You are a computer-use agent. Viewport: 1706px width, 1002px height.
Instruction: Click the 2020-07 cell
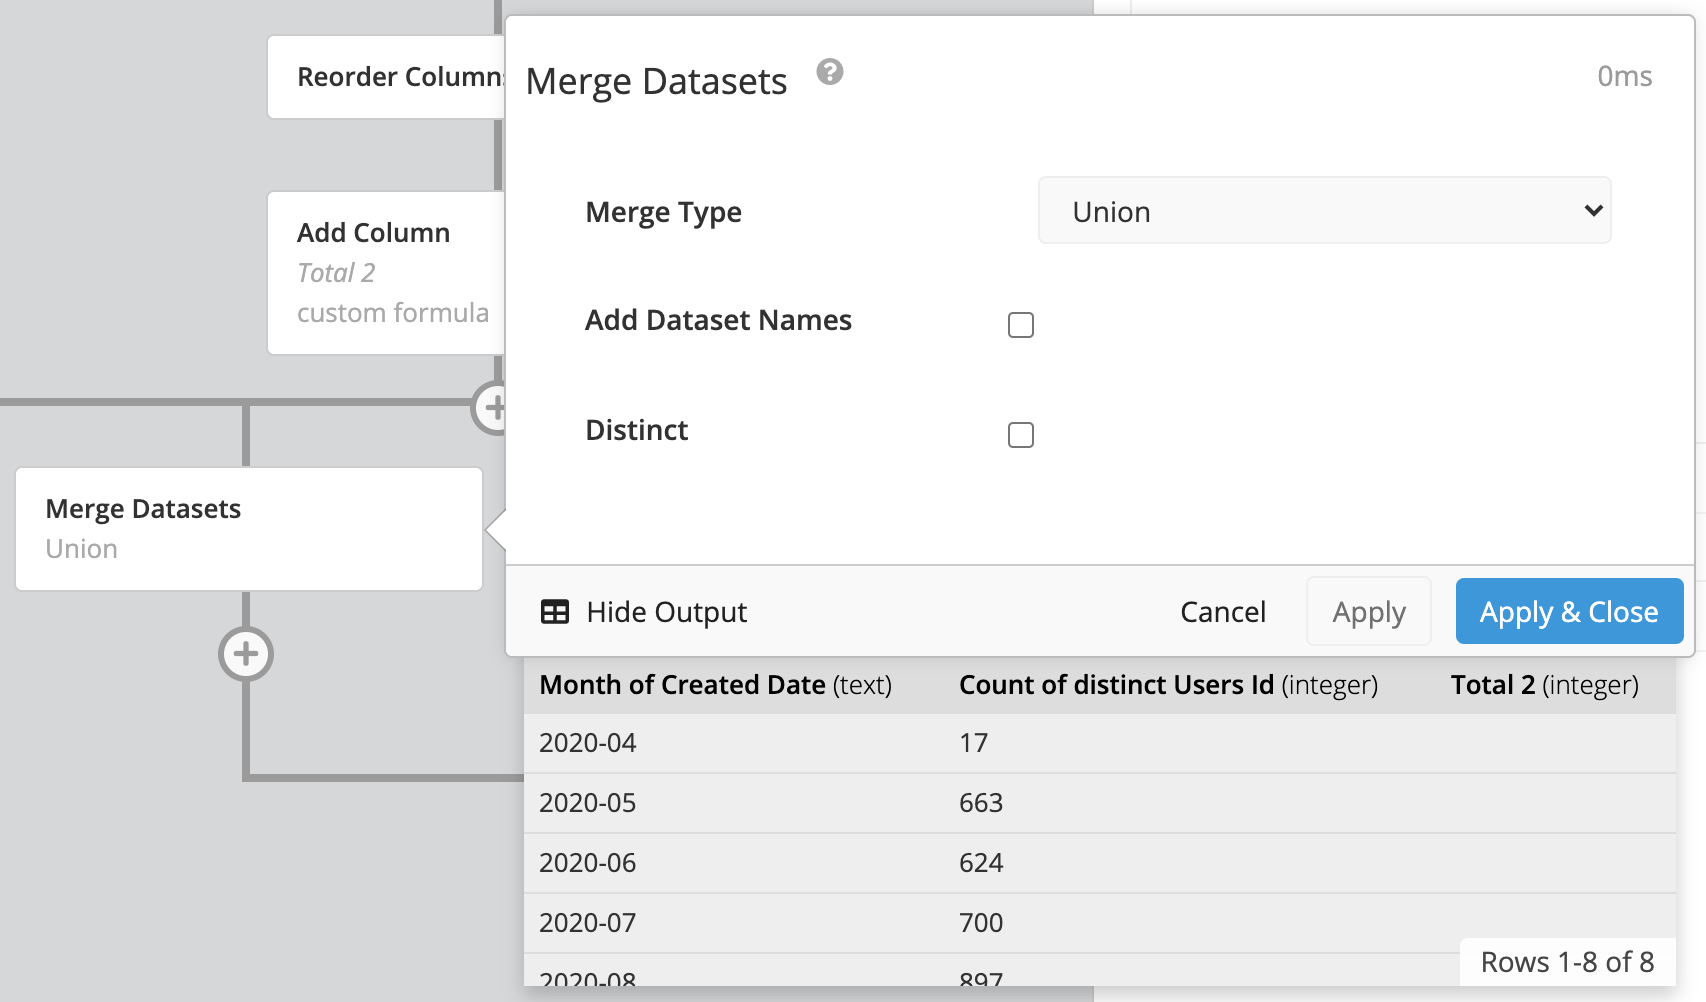point(588,923)
